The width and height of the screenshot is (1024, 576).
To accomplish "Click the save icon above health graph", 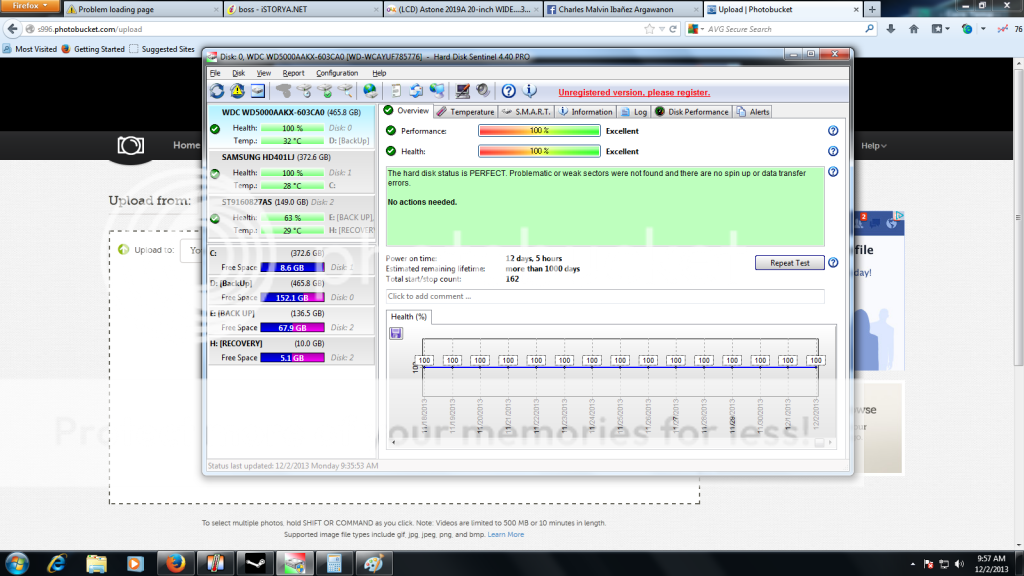I will click(x=396, y=333).
